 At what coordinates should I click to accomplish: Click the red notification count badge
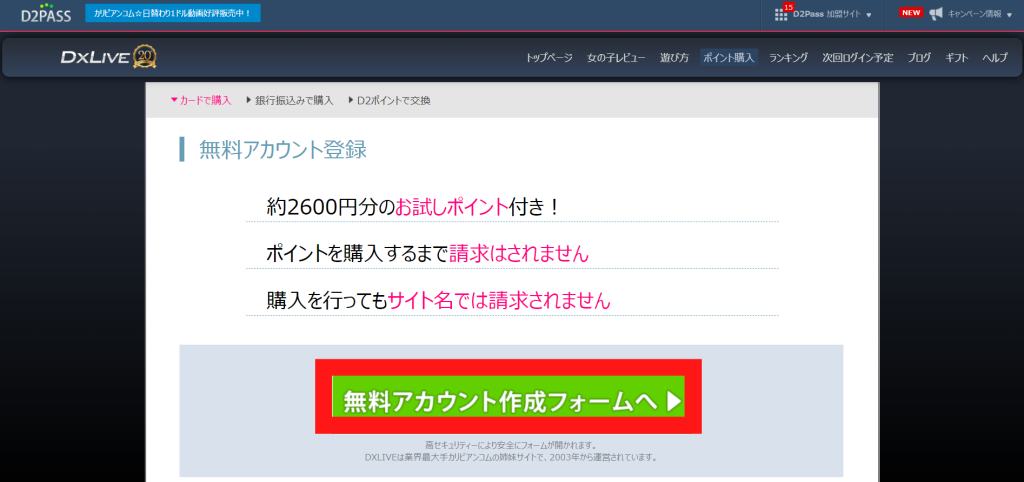pyautogui.click(x=788, y=7)
